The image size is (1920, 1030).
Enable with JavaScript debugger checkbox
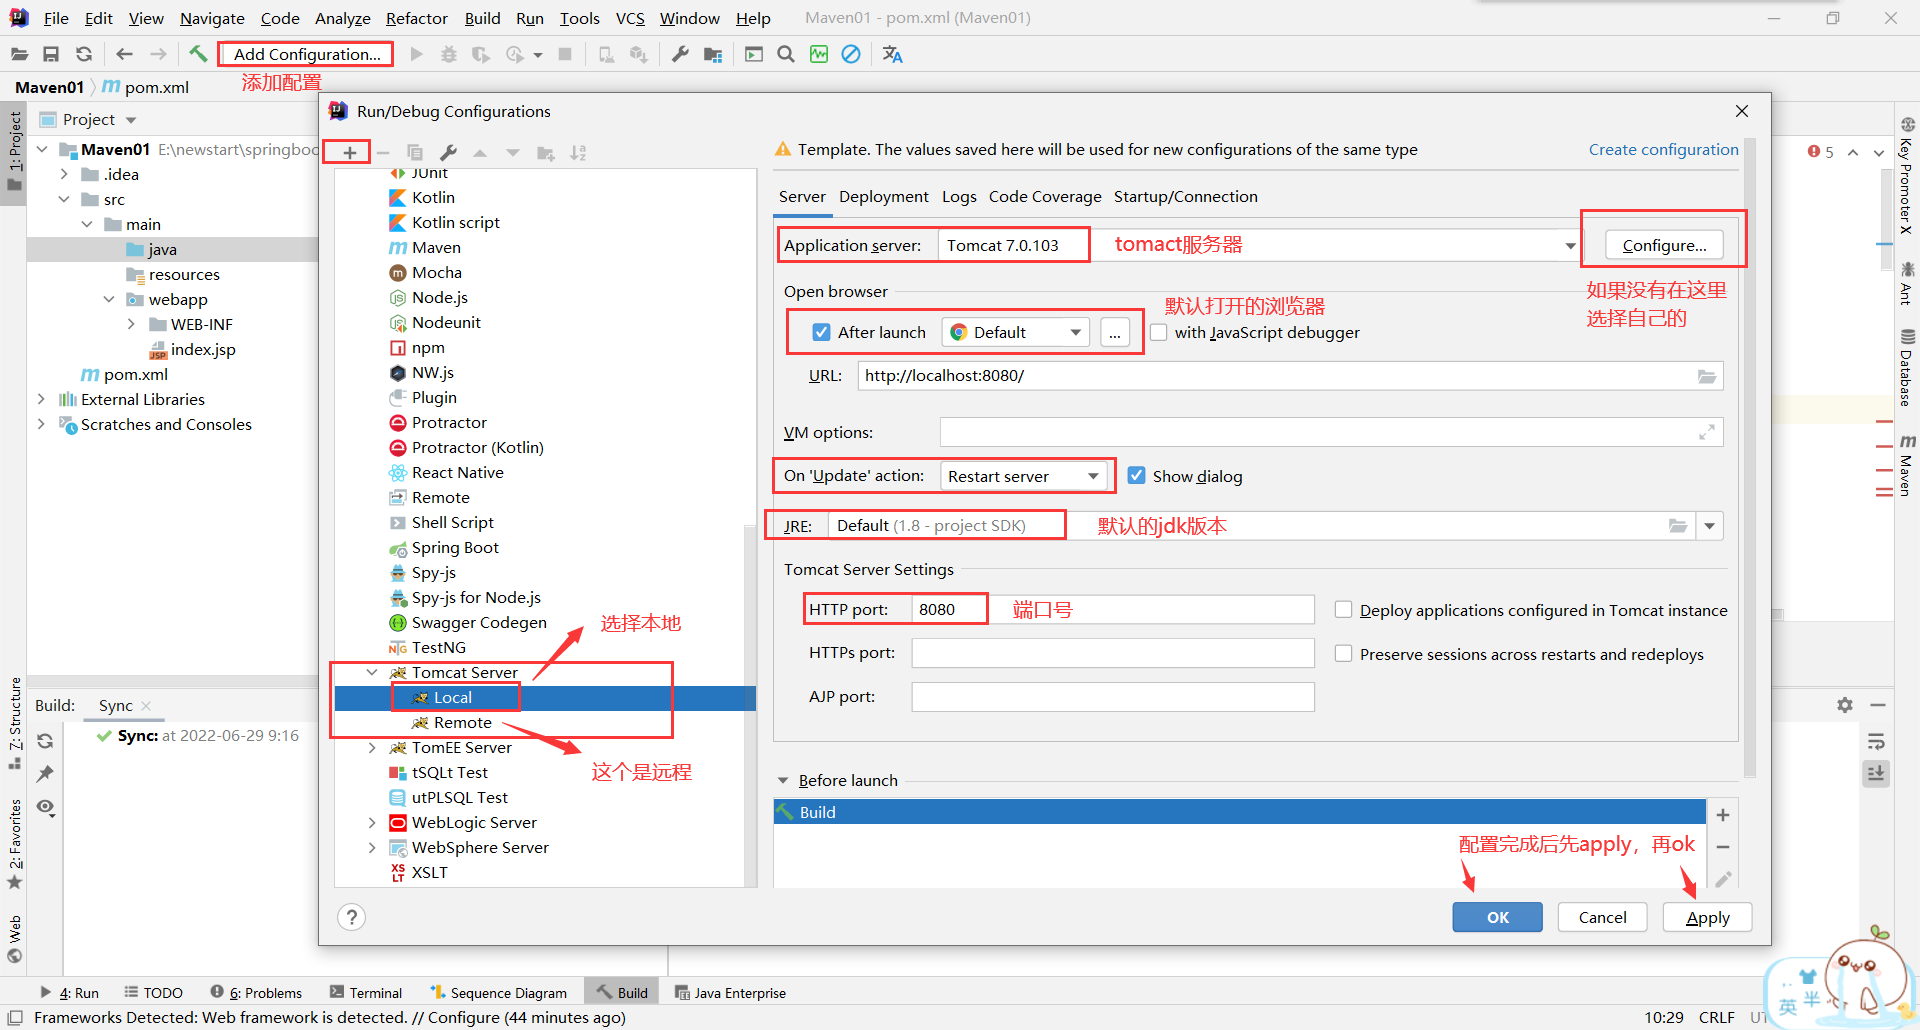[1159, 332]
